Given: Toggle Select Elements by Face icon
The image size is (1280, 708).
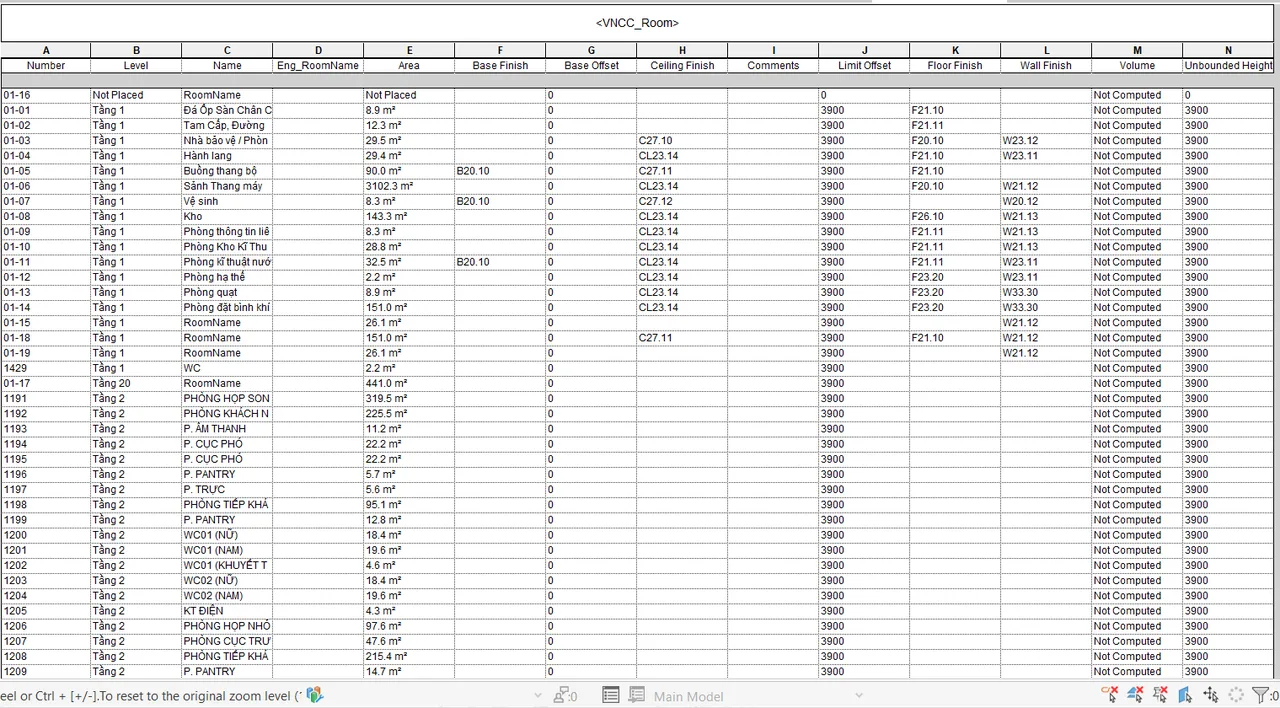Looking at the screenshot, I should pyautogui.click(x=1185, y=695).
